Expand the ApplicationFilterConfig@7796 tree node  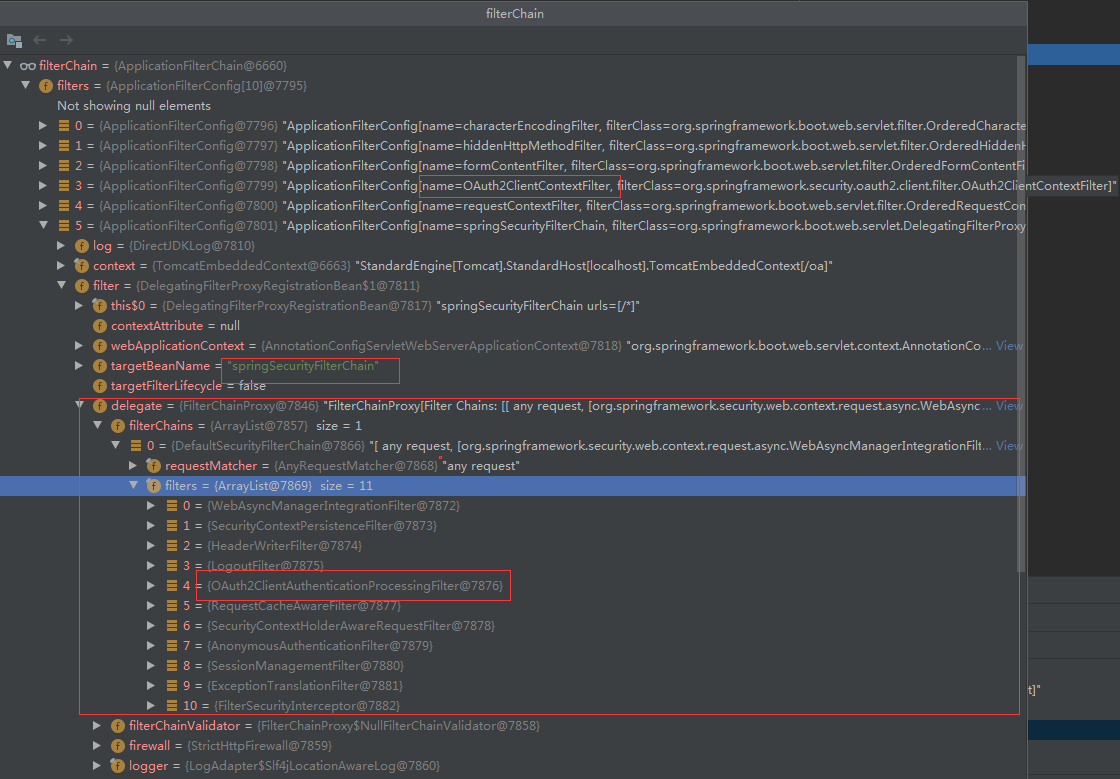pyautogui.click(x=42, y=125)
